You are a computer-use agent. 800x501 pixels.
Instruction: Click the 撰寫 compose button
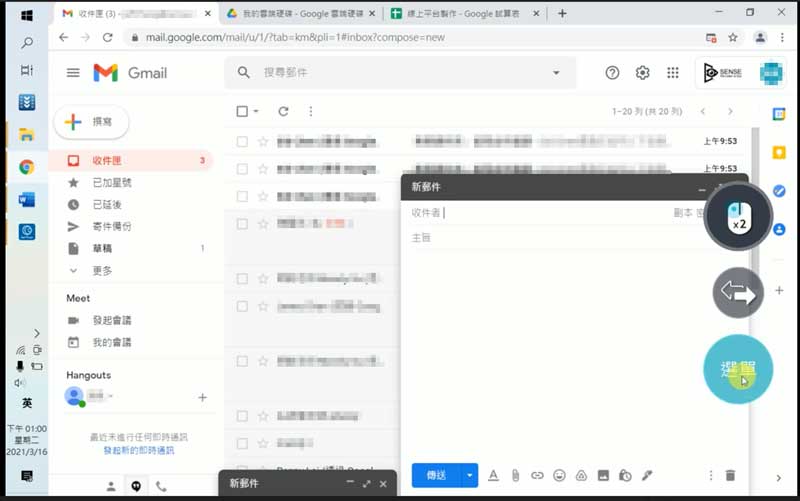point(91,122)
